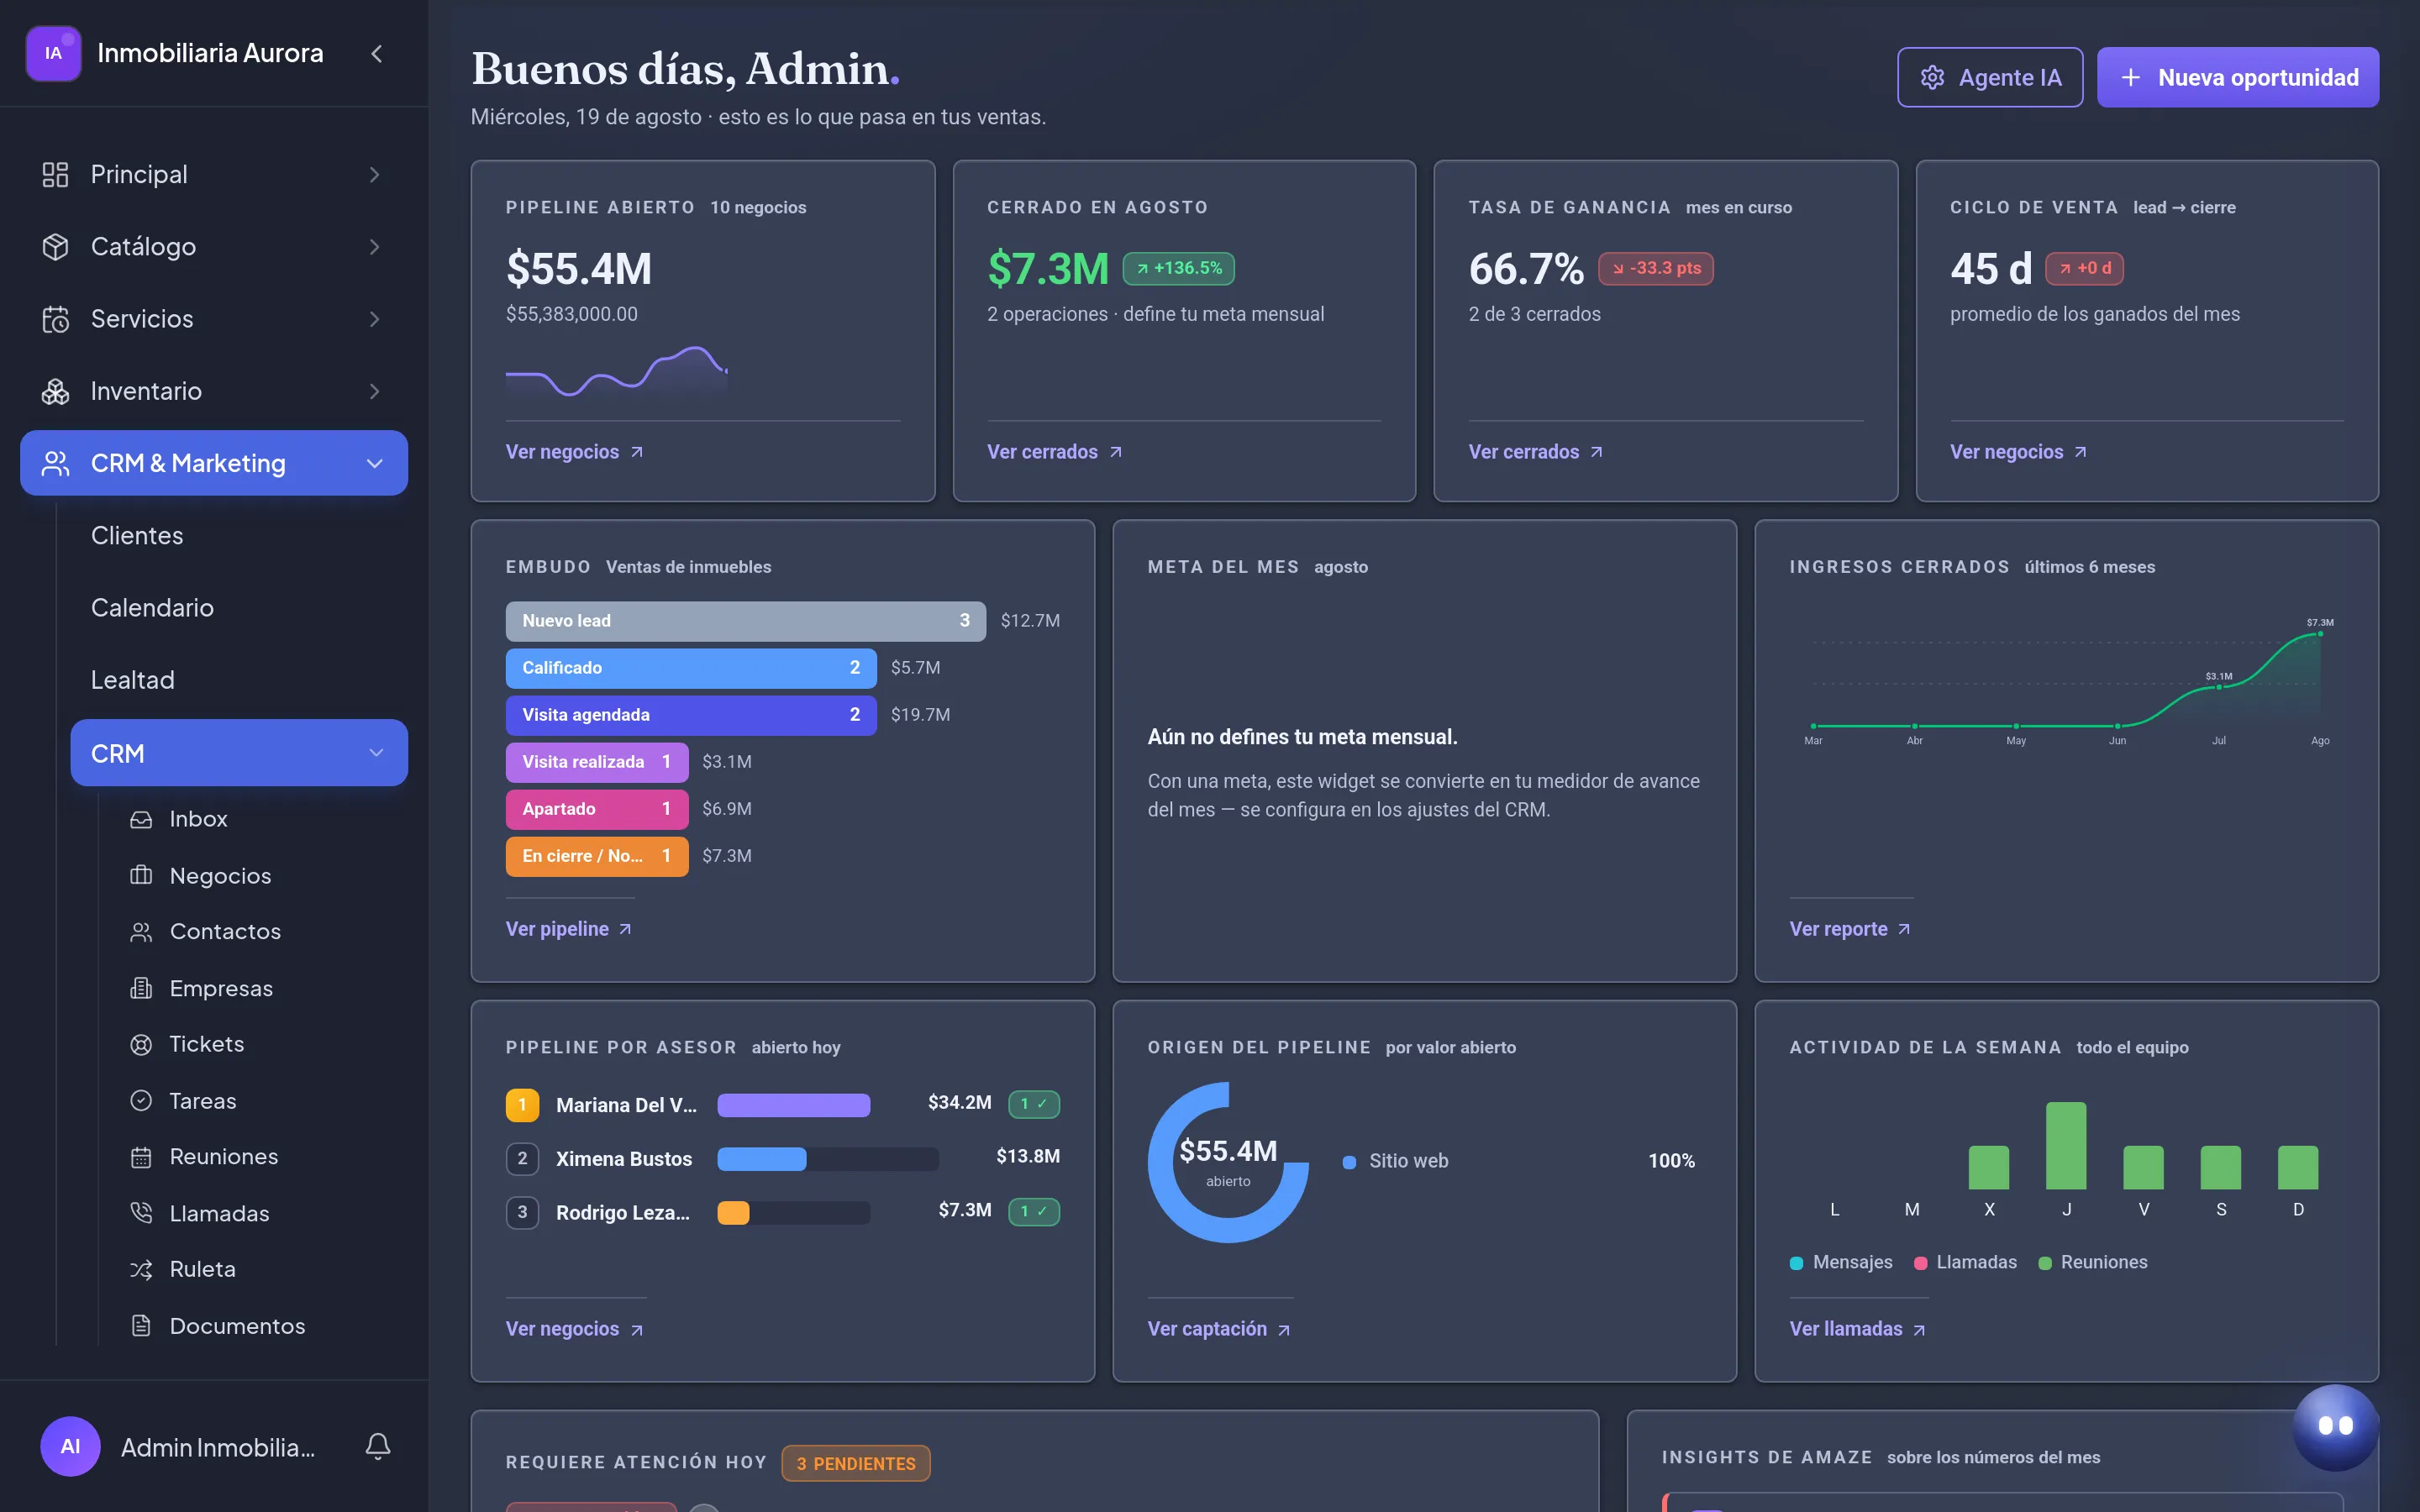
Task: Click the Nuevo lead funnel bar
Action: pyautogui.click(x=745, y=621)
